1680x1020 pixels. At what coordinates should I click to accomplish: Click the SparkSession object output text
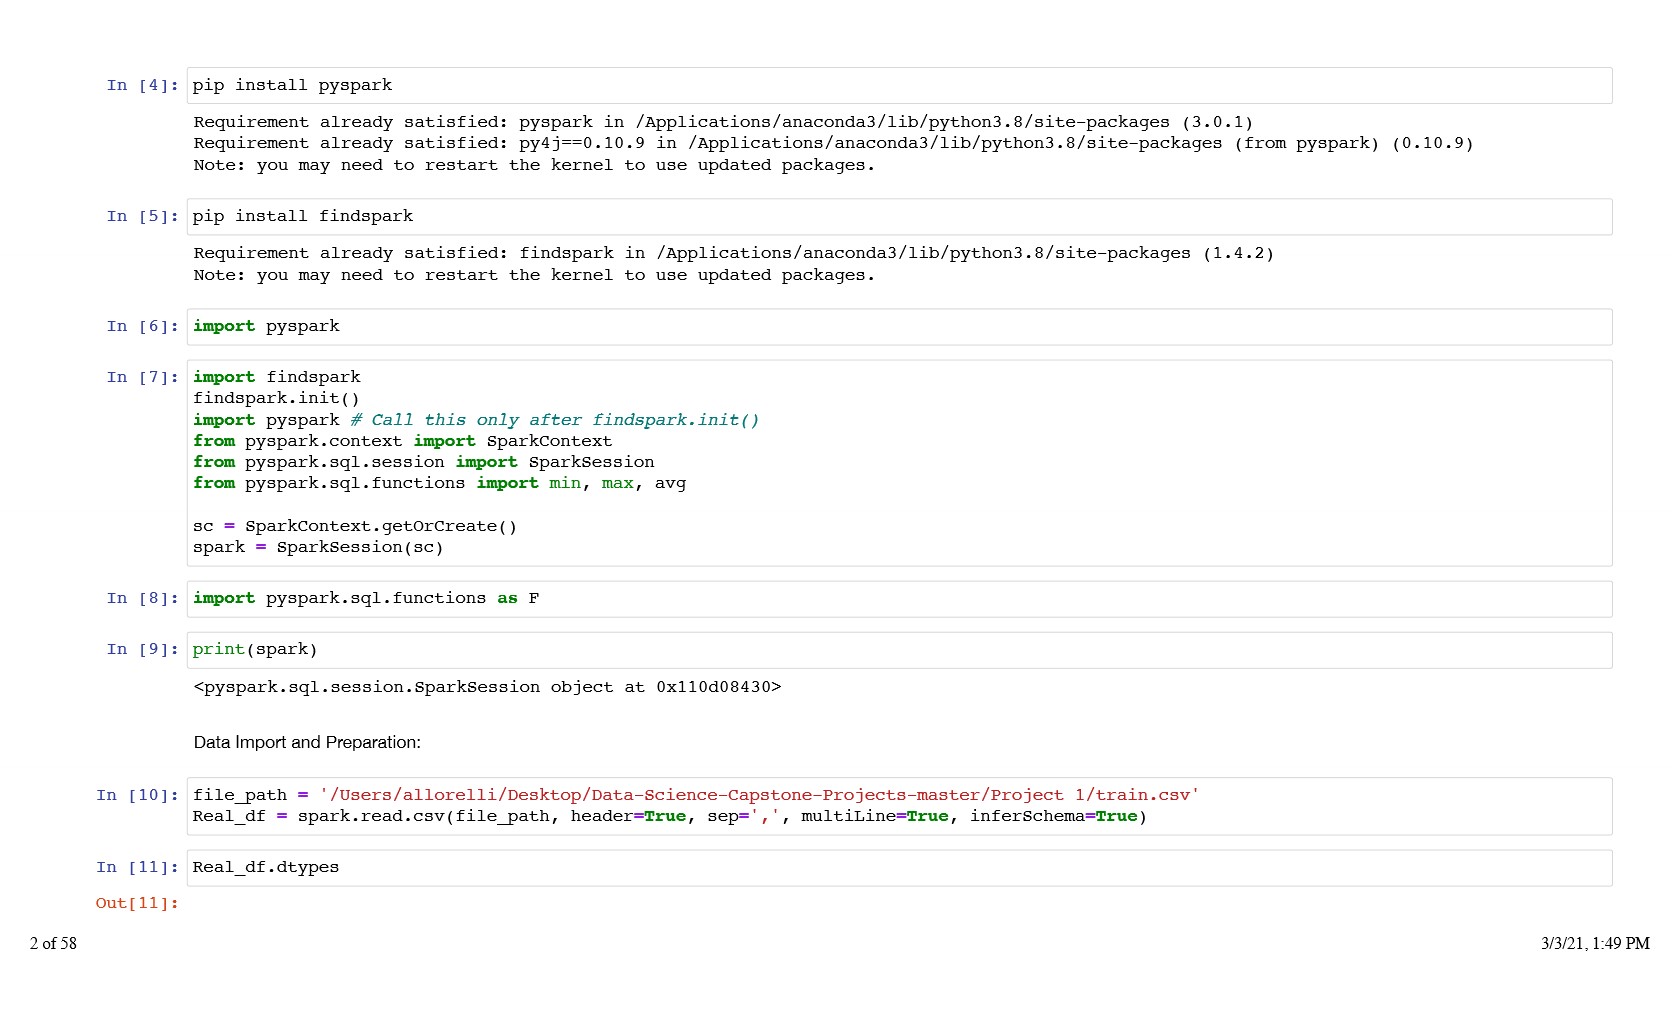click(487, 687)
